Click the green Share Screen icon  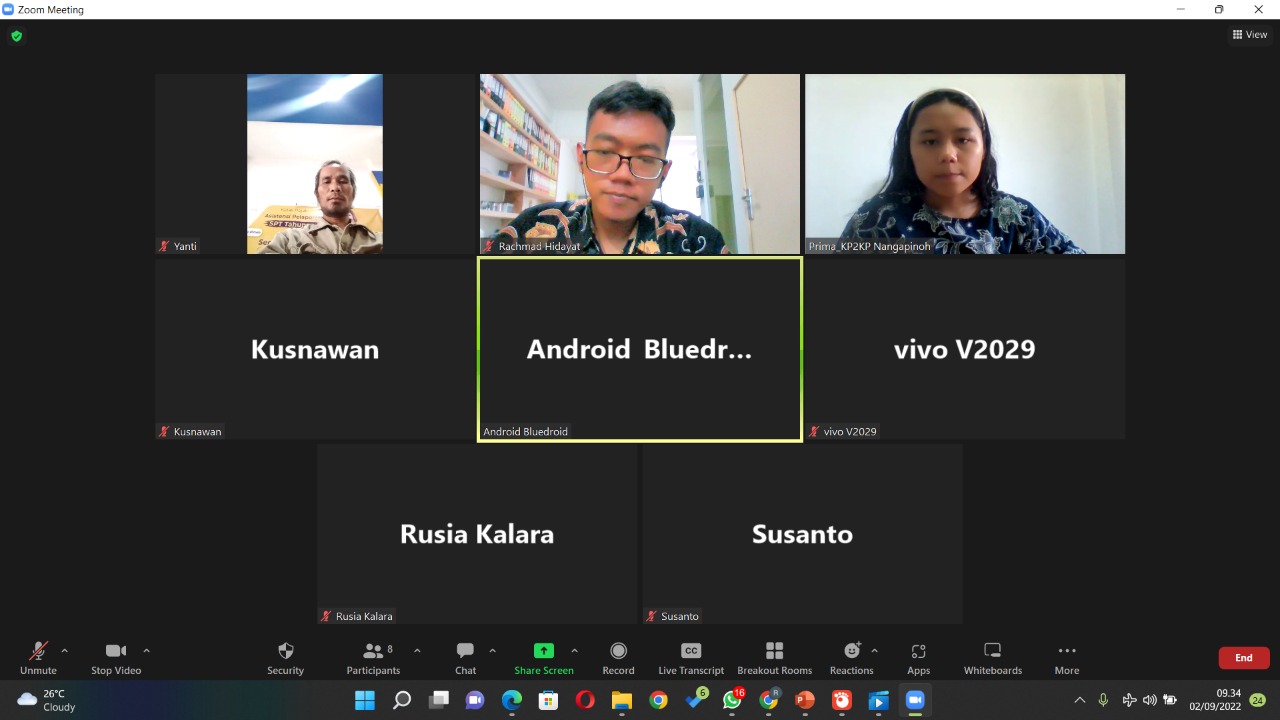[543, 651]
